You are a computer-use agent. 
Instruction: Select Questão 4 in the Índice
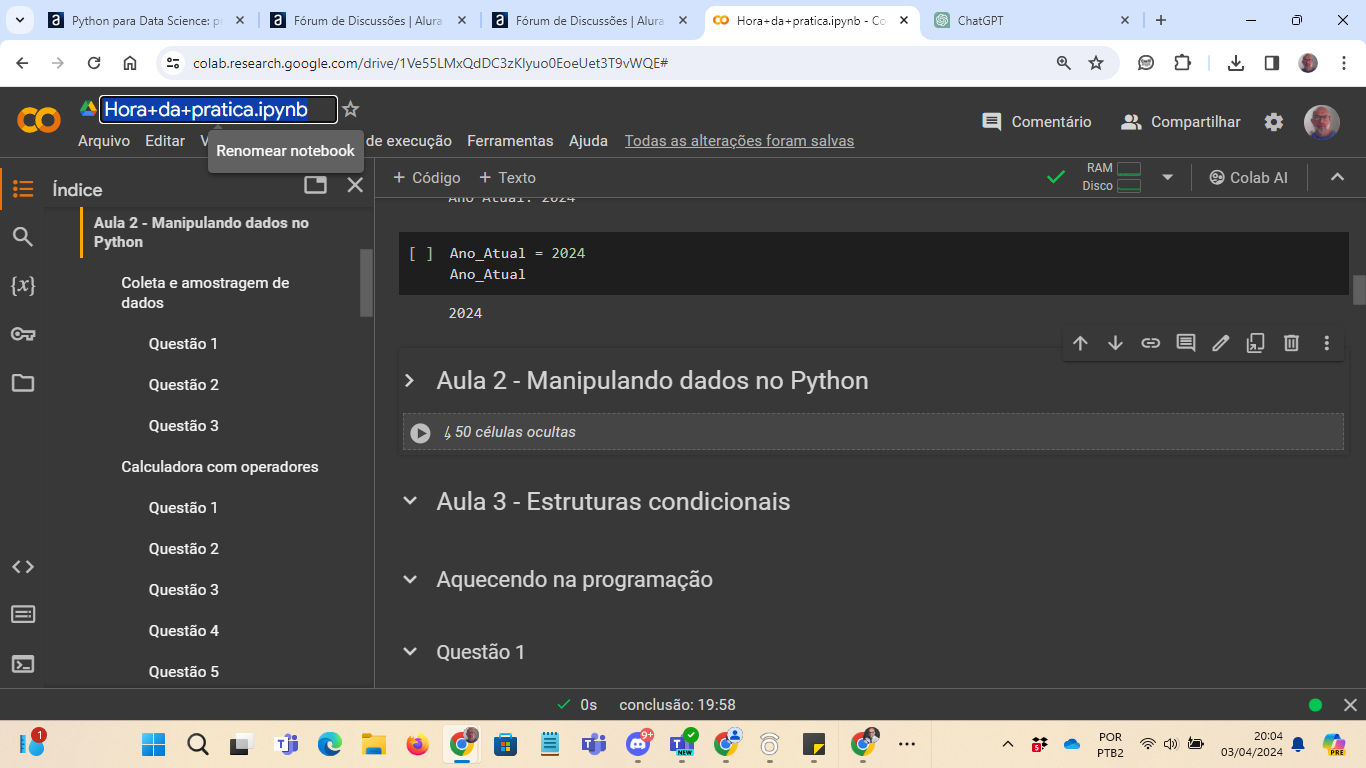pos(184,631)
